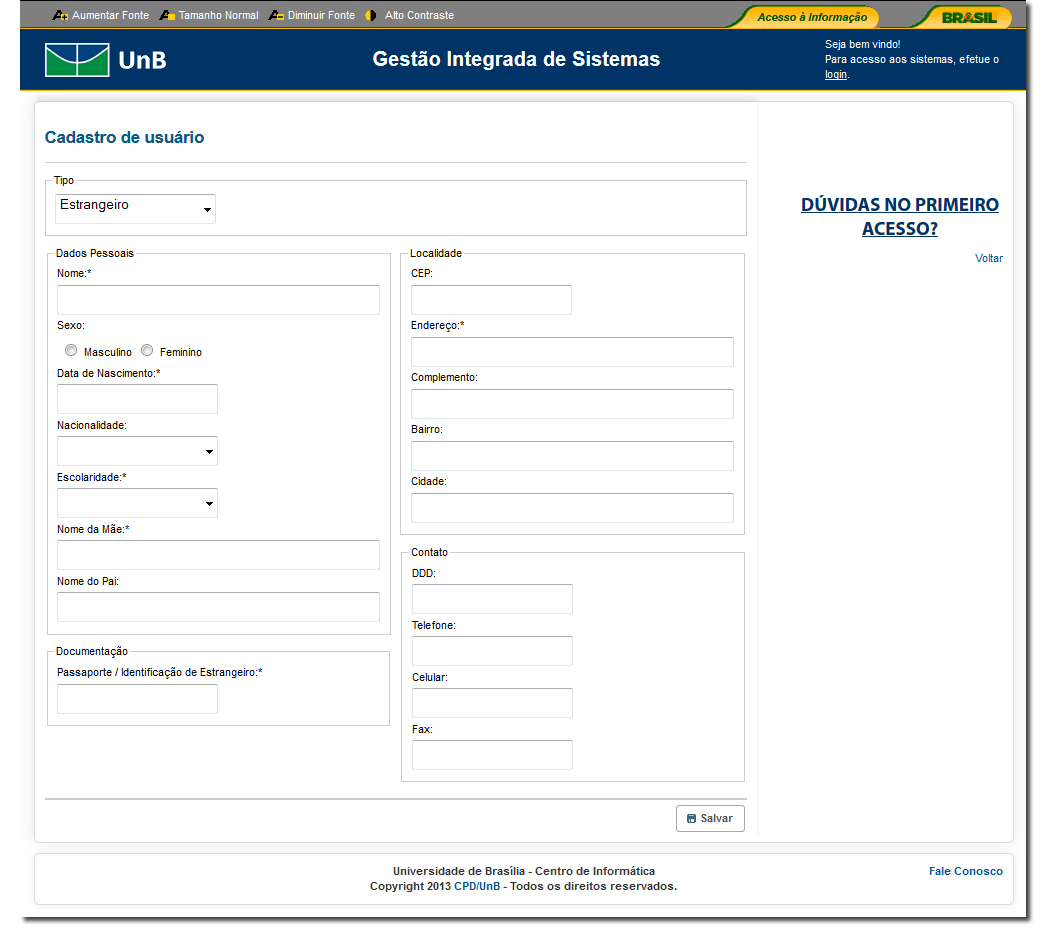1054x935 pixels.
Task: Open the Dúvidas no primeiro acesso link
Action: [x=899, y=216]
